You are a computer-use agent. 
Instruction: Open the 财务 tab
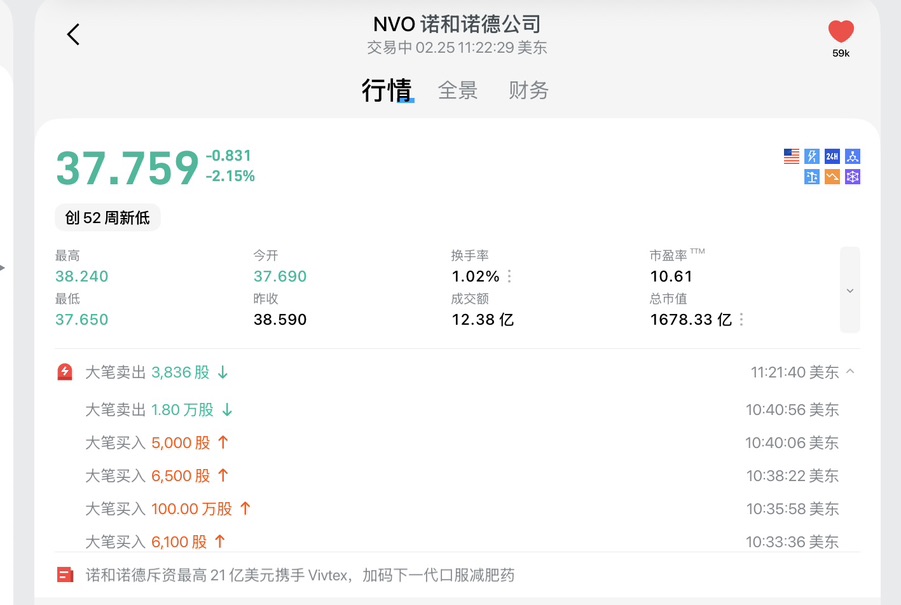click(528, 91)
